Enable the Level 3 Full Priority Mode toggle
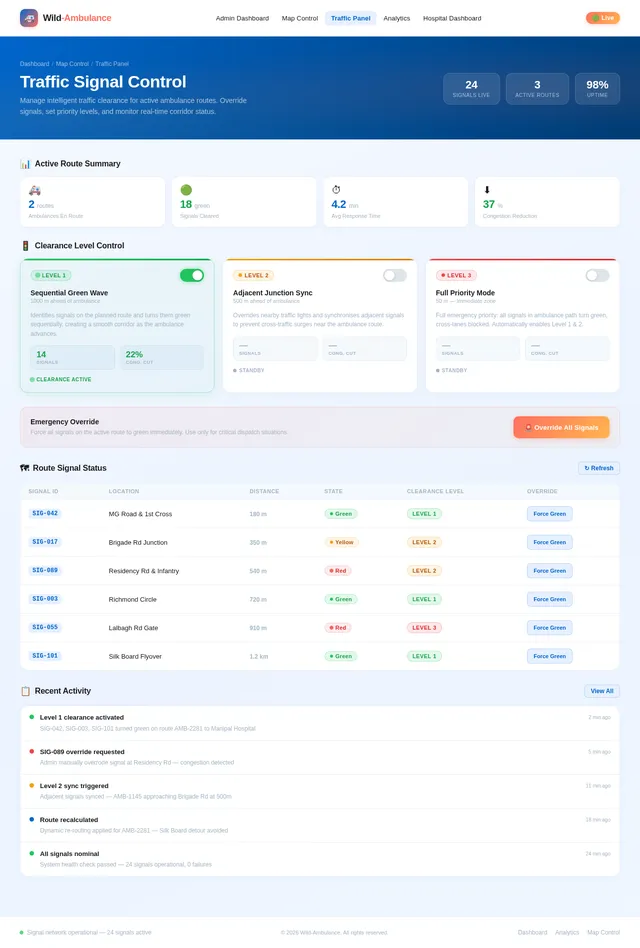The width and height of the screenshot is (640, 948). (597, 275)
